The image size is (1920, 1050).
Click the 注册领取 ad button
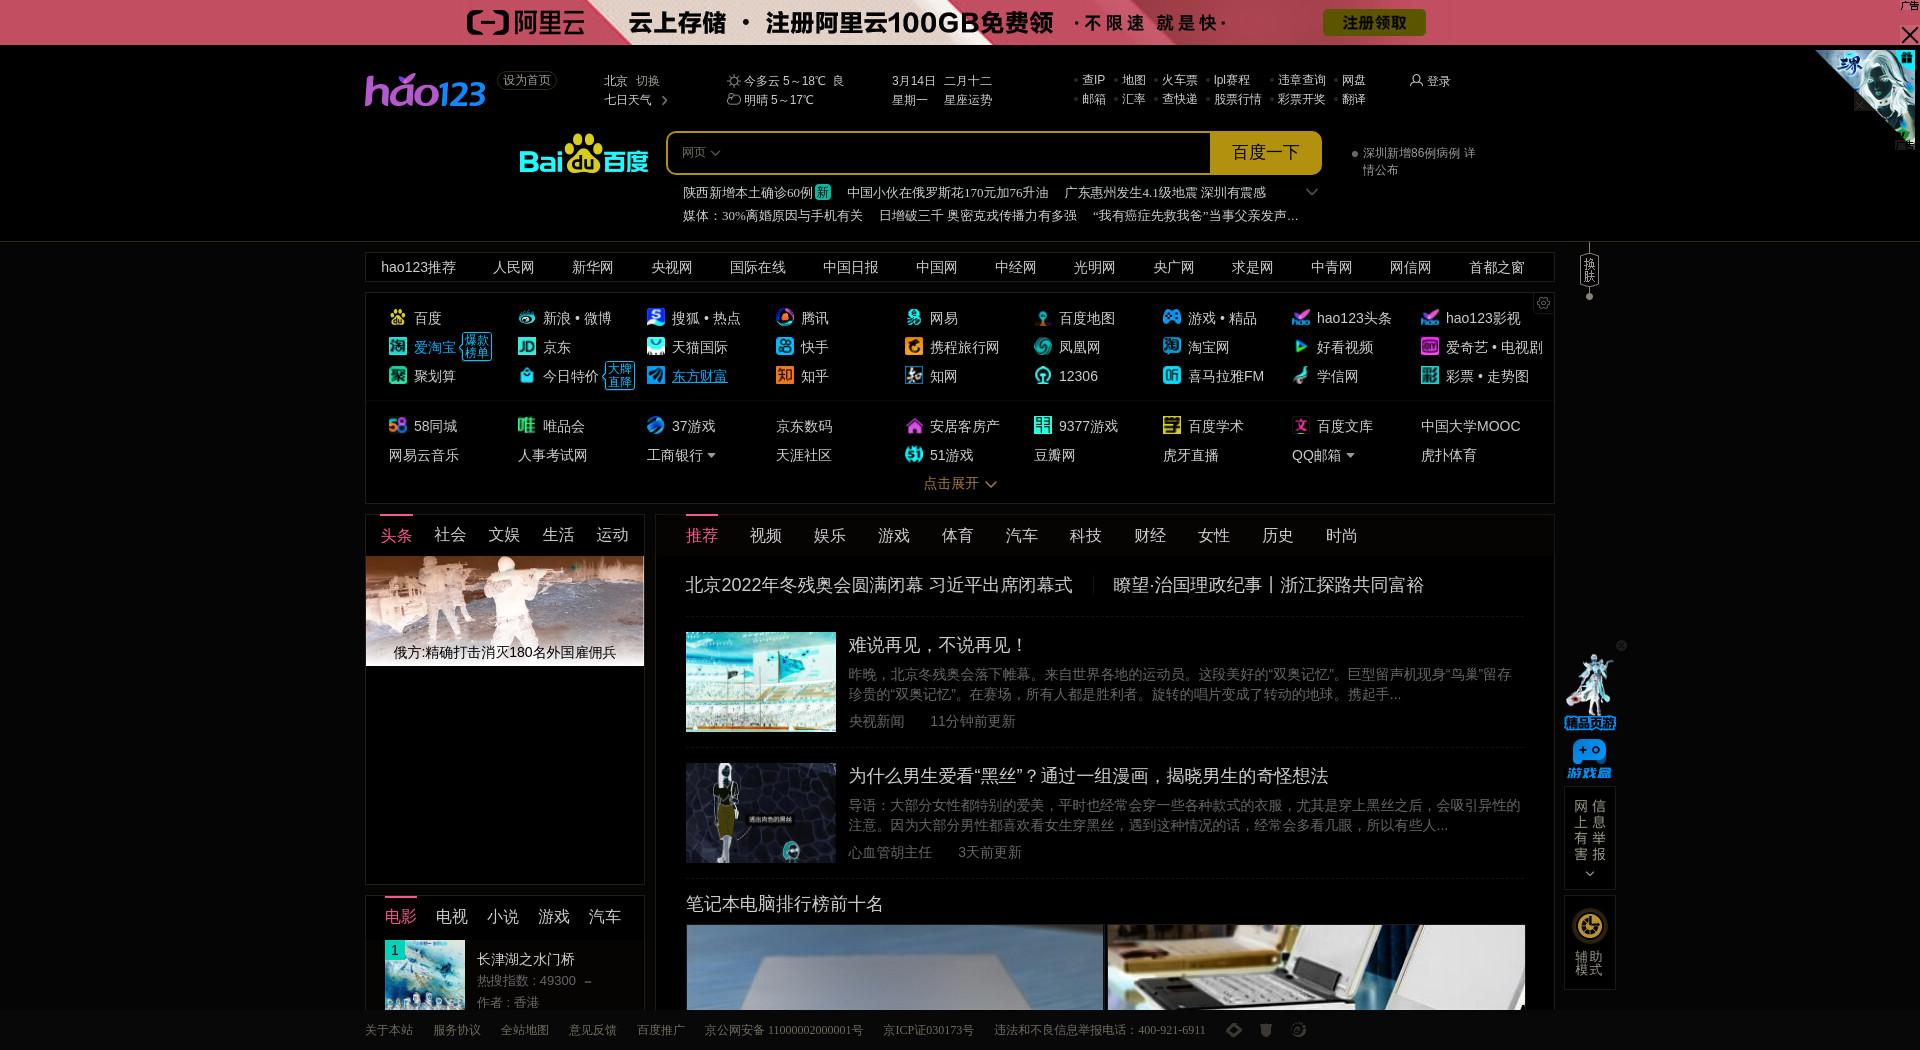pyautogui.click(x=1374, y=23)
